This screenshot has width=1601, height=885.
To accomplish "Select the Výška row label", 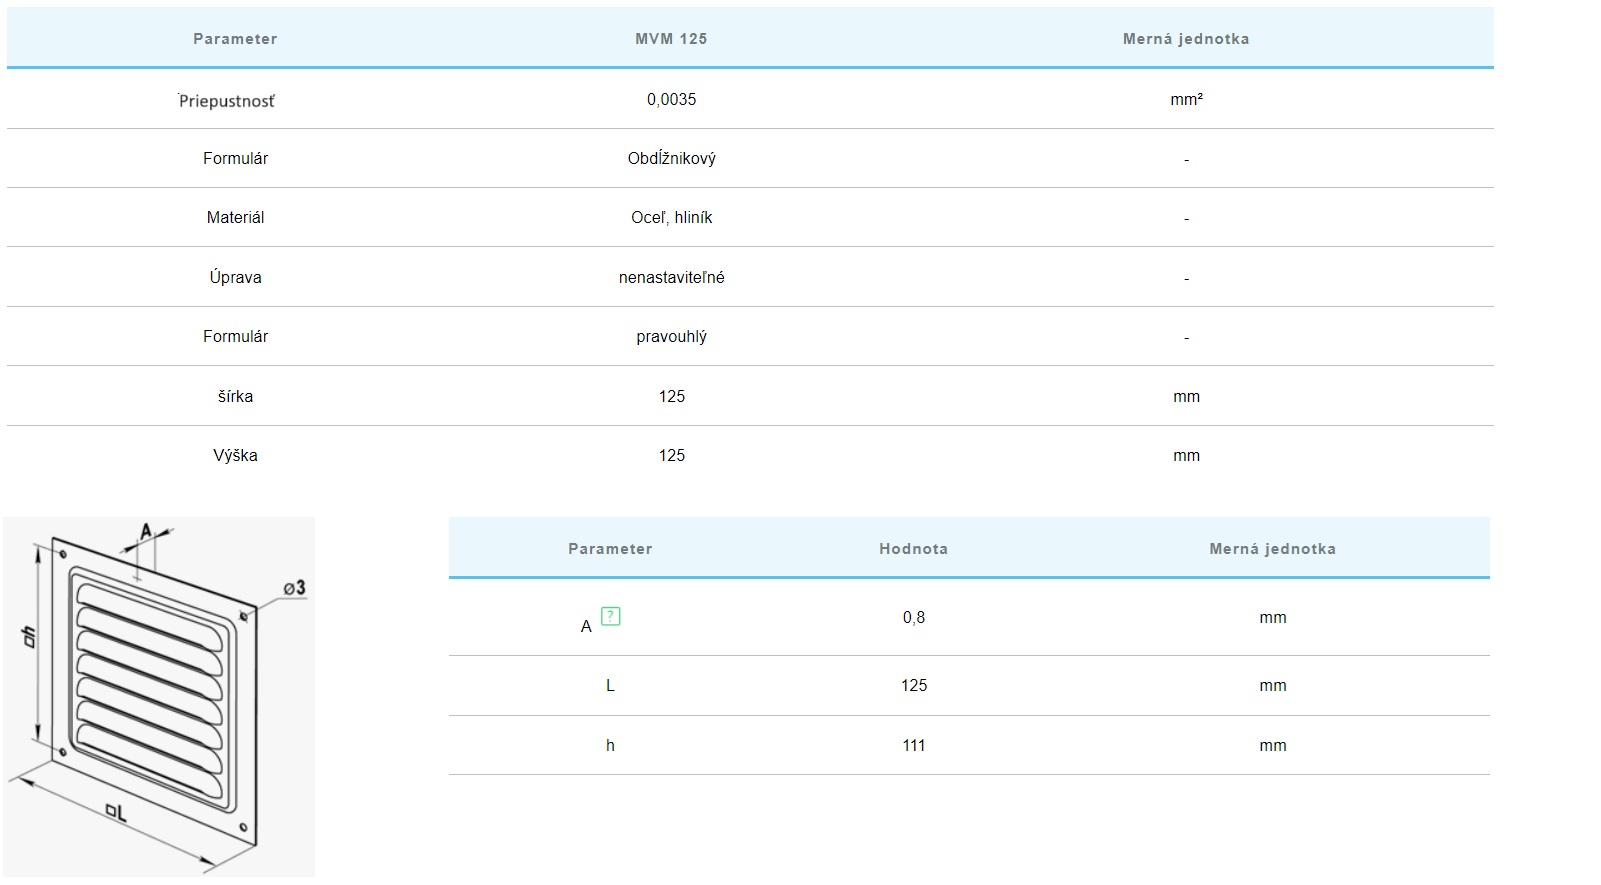I will pos(235,455).
